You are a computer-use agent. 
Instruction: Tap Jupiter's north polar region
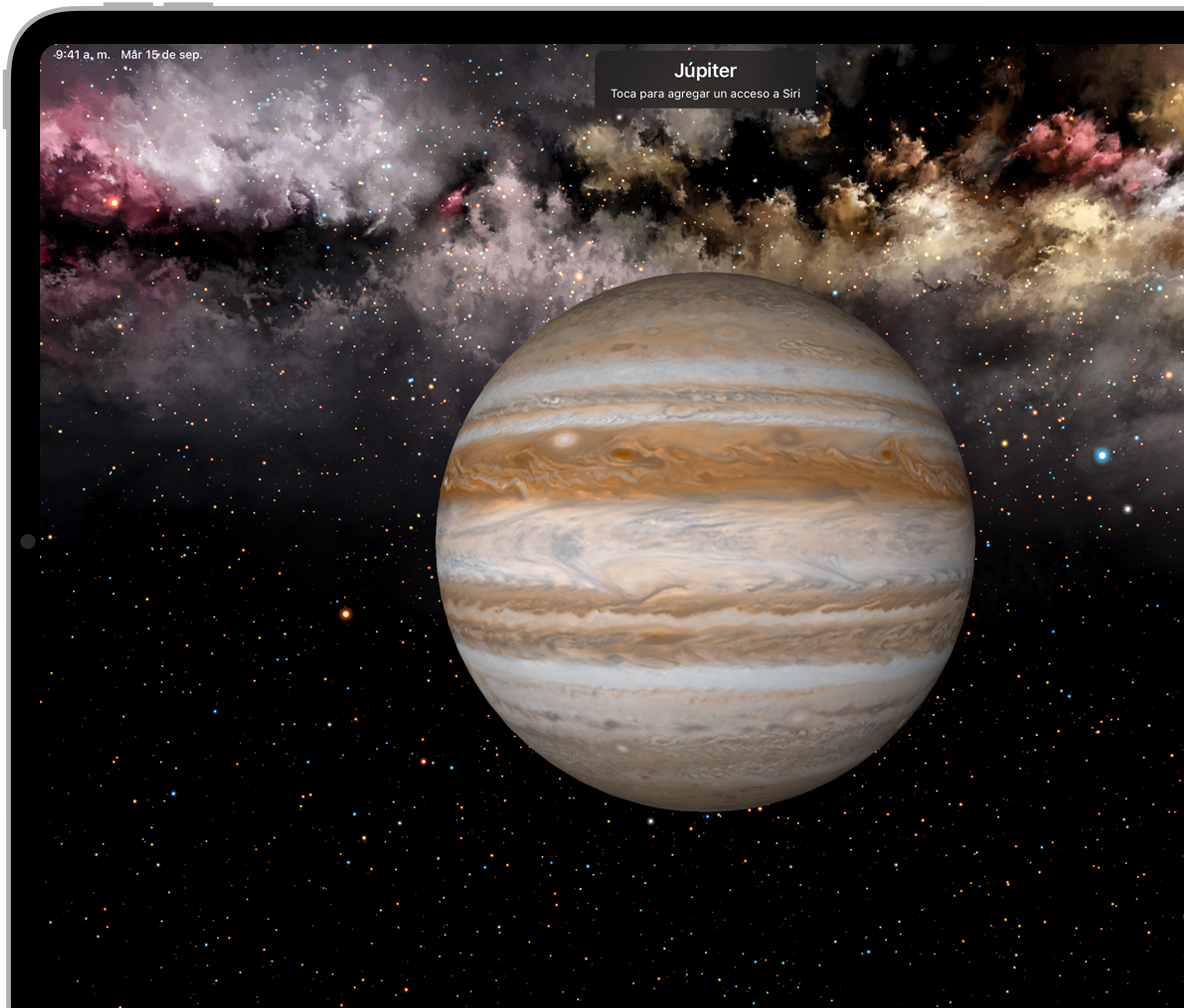click(x=705, y=310)
